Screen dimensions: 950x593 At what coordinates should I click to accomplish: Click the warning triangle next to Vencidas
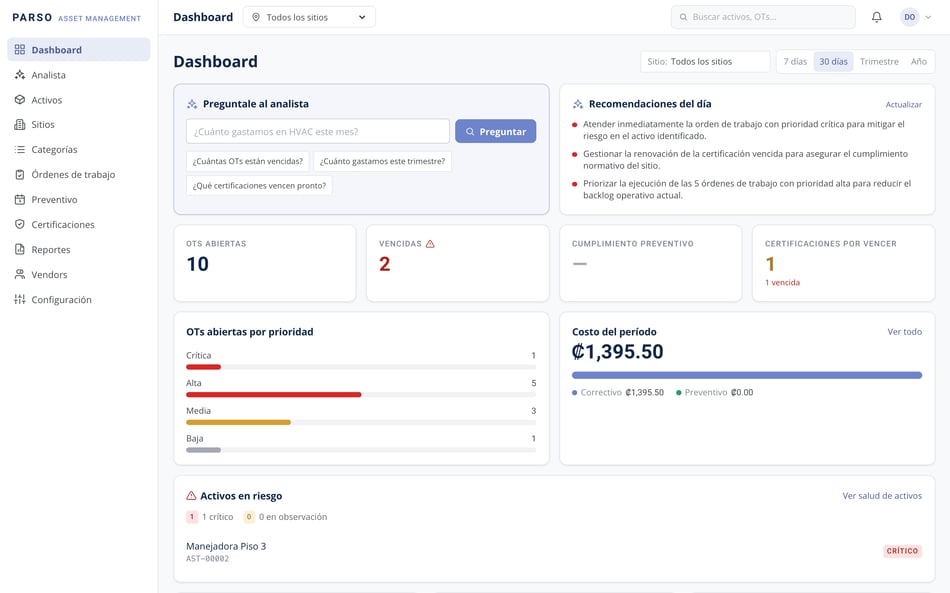430,243
